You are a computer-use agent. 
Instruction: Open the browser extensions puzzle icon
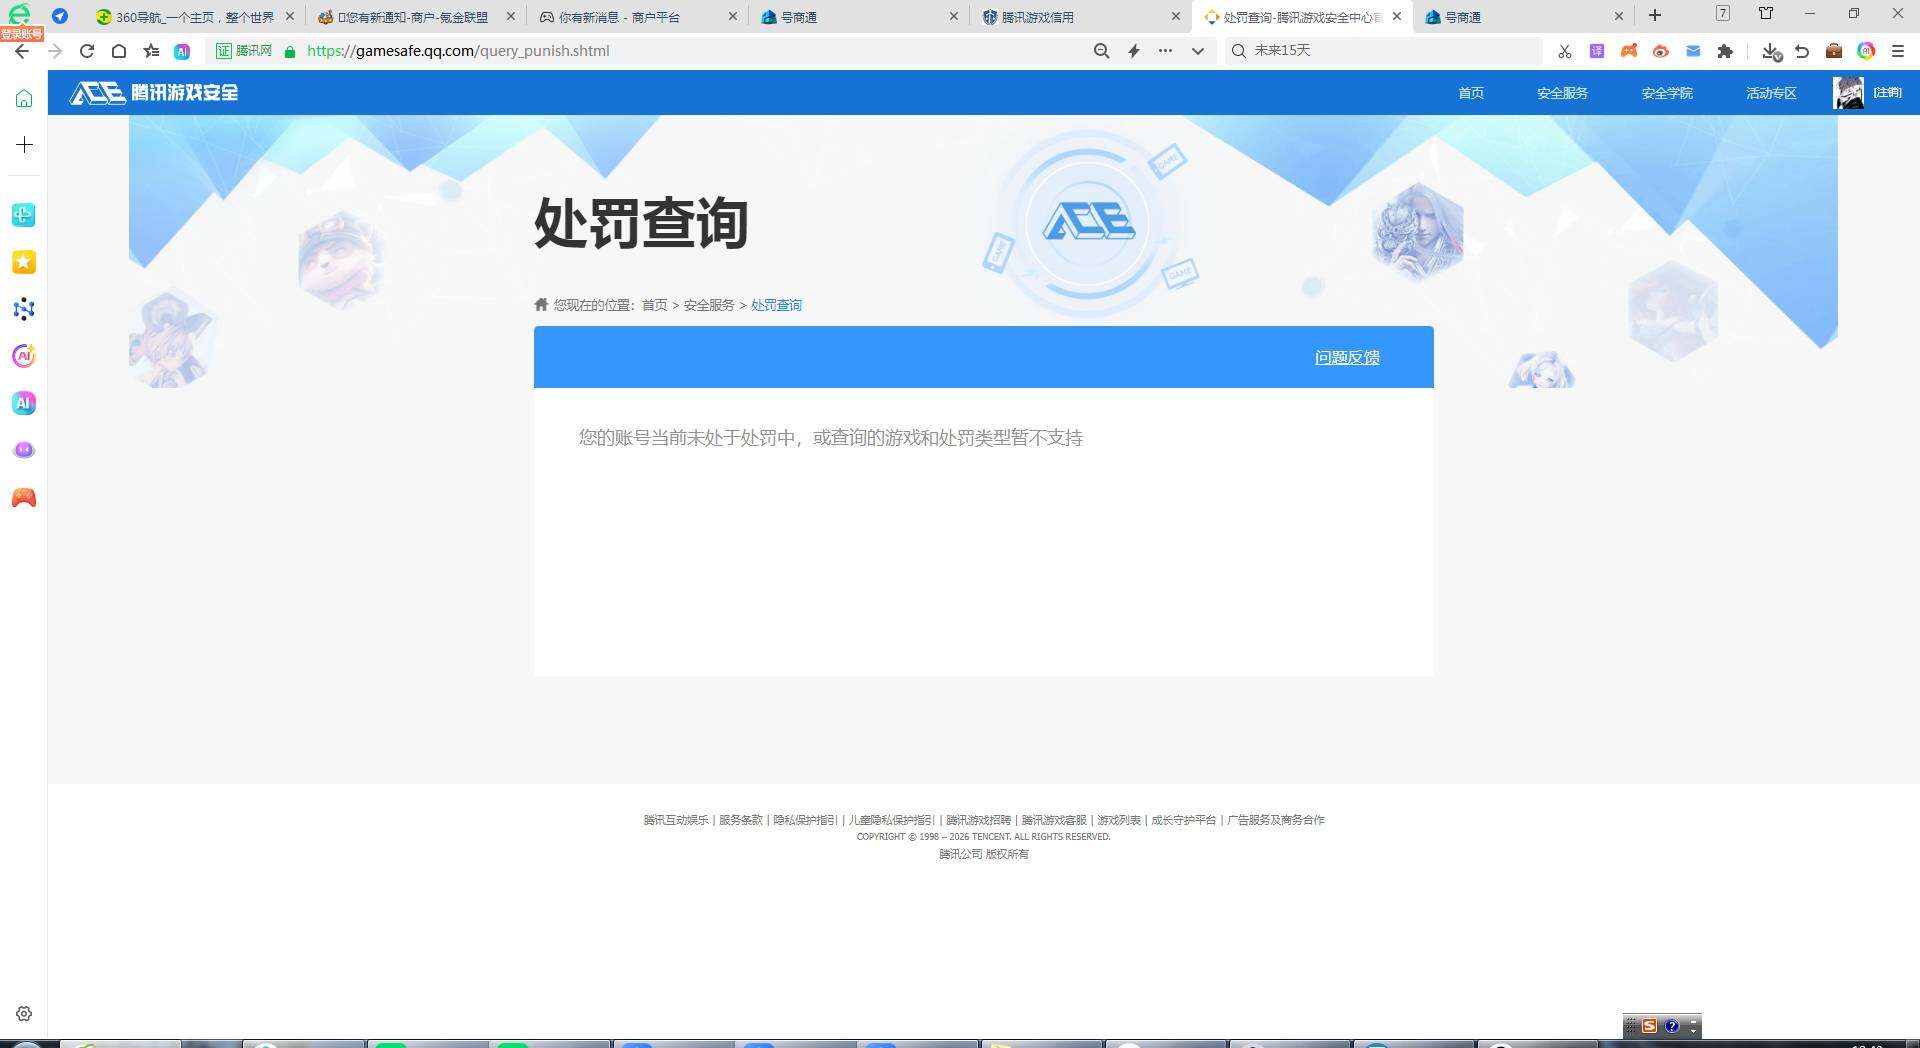point(1725,51)
